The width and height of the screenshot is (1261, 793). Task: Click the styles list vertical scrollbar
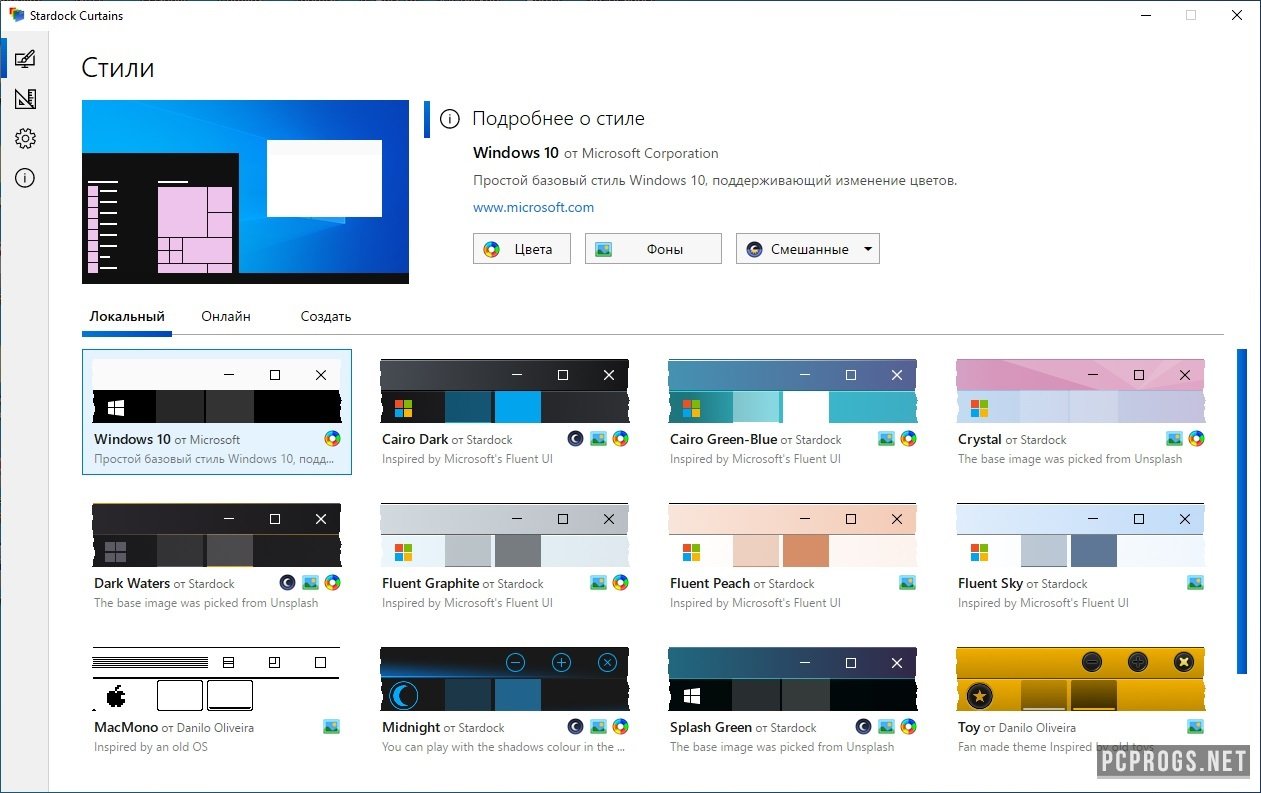pyautogui.click(x=1242, y=510)
